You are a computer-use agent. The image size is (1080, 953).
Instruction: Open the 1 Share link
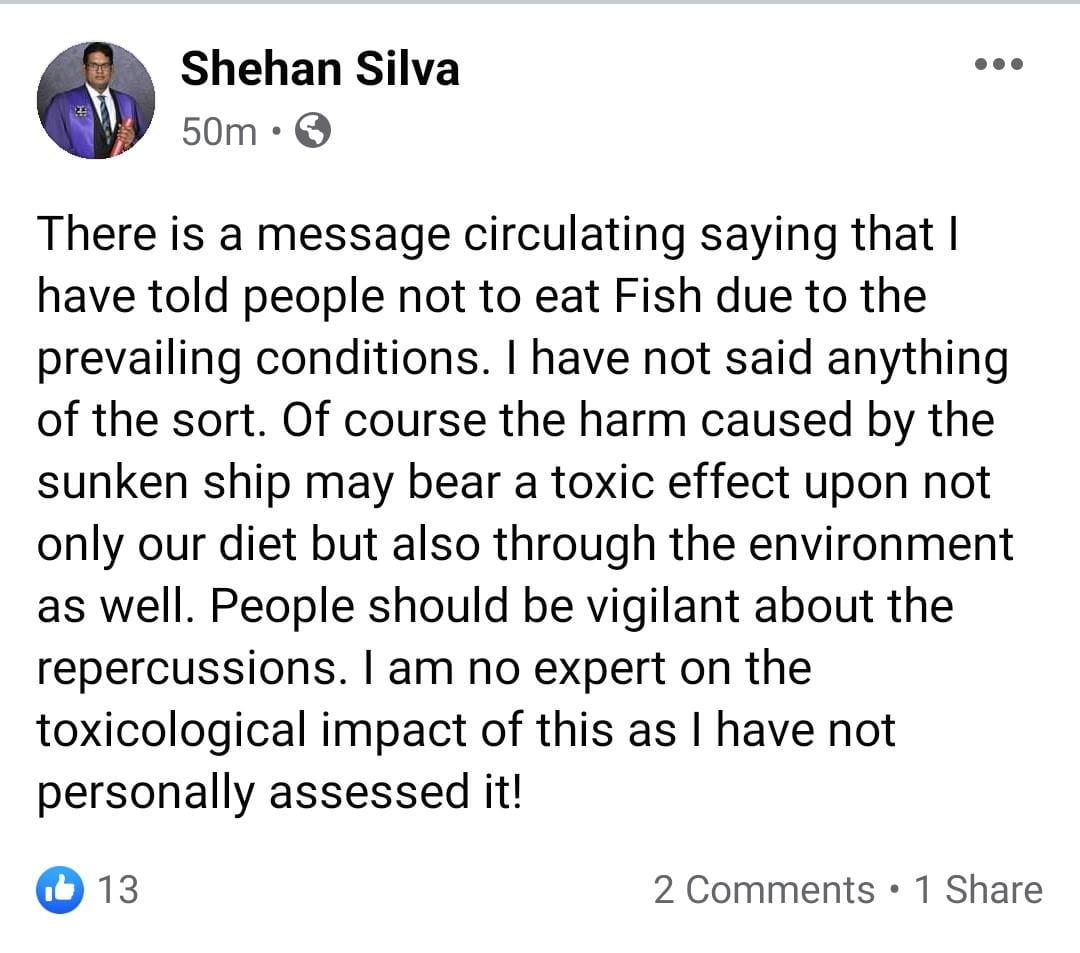click(x=978, y=889)
